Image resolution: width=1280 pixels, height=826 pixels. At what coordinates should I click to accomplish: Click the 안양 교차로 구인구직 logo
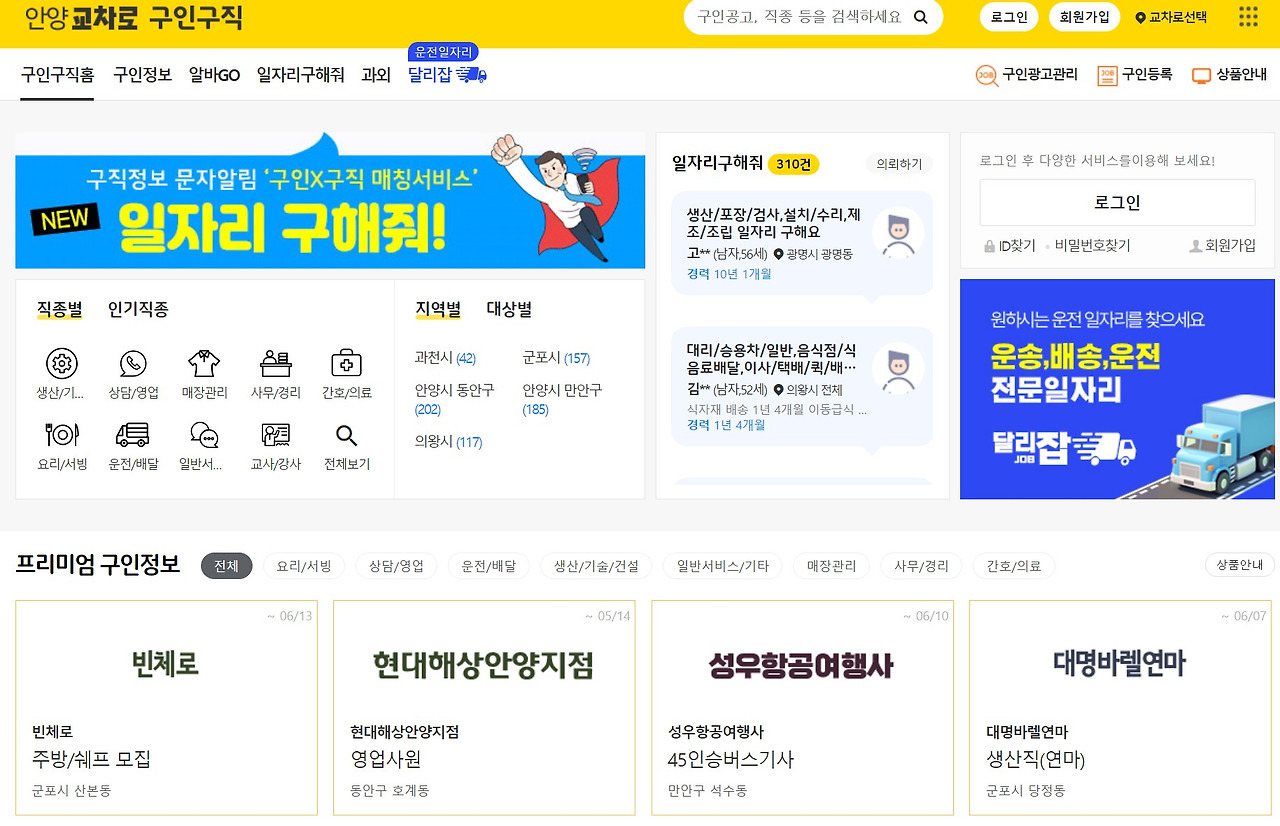133,18
